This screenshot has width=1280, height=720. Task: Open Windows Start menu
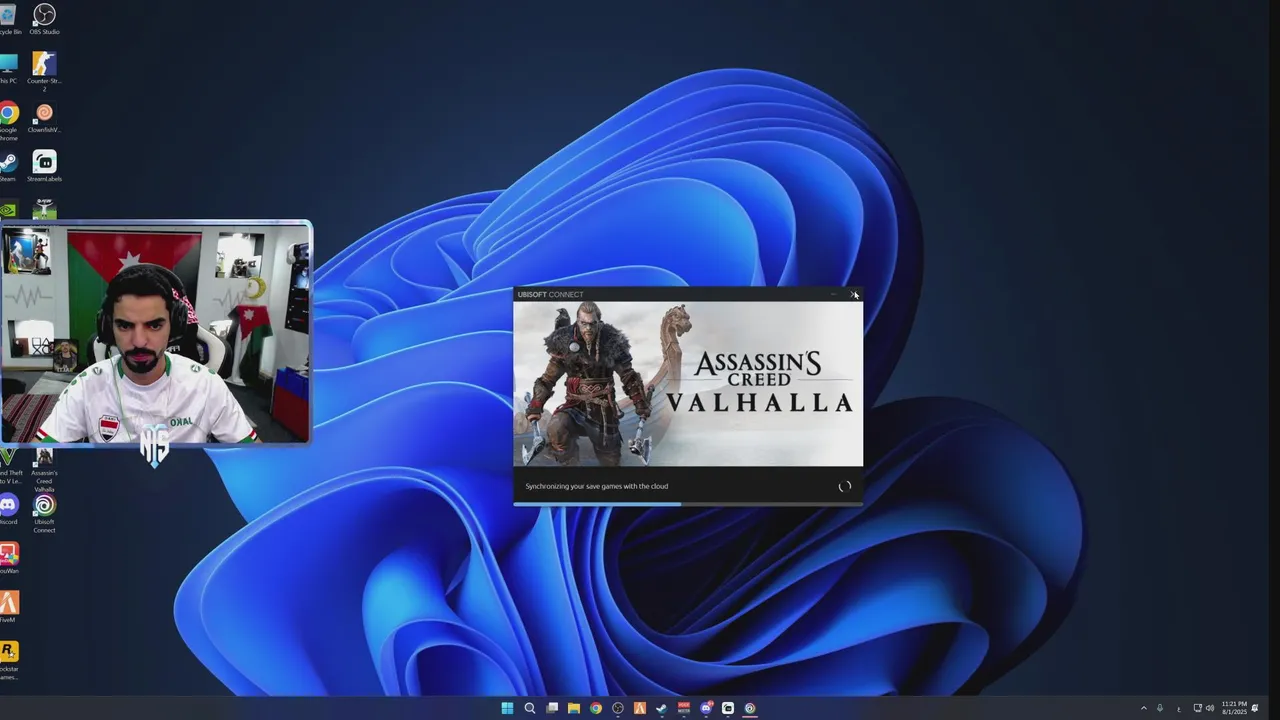(507, 708)
